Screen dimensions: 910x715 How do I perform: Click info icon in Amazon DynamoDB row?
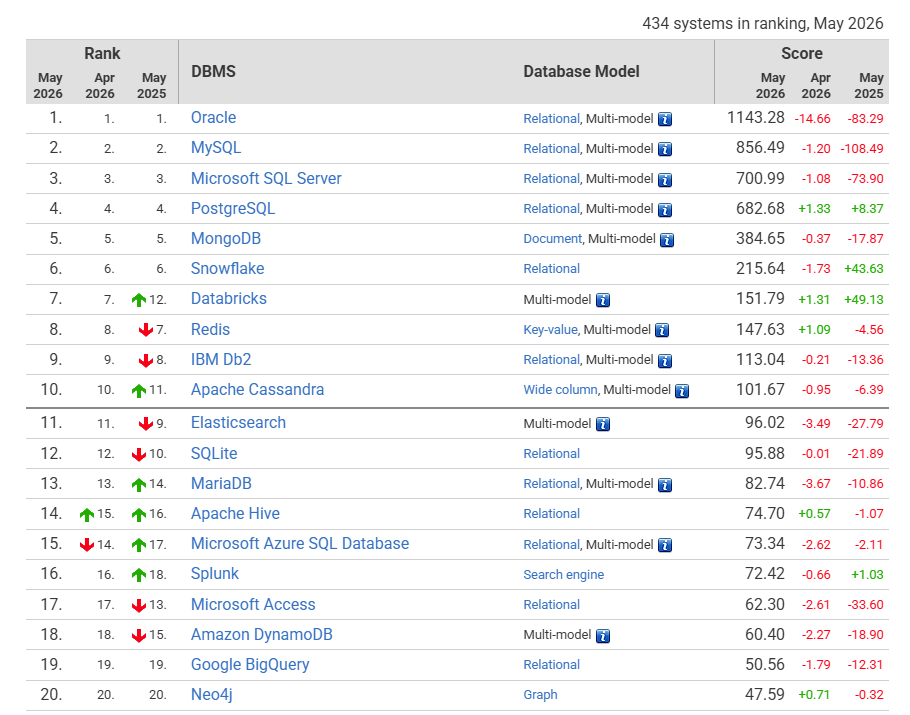tap(603, 635)
